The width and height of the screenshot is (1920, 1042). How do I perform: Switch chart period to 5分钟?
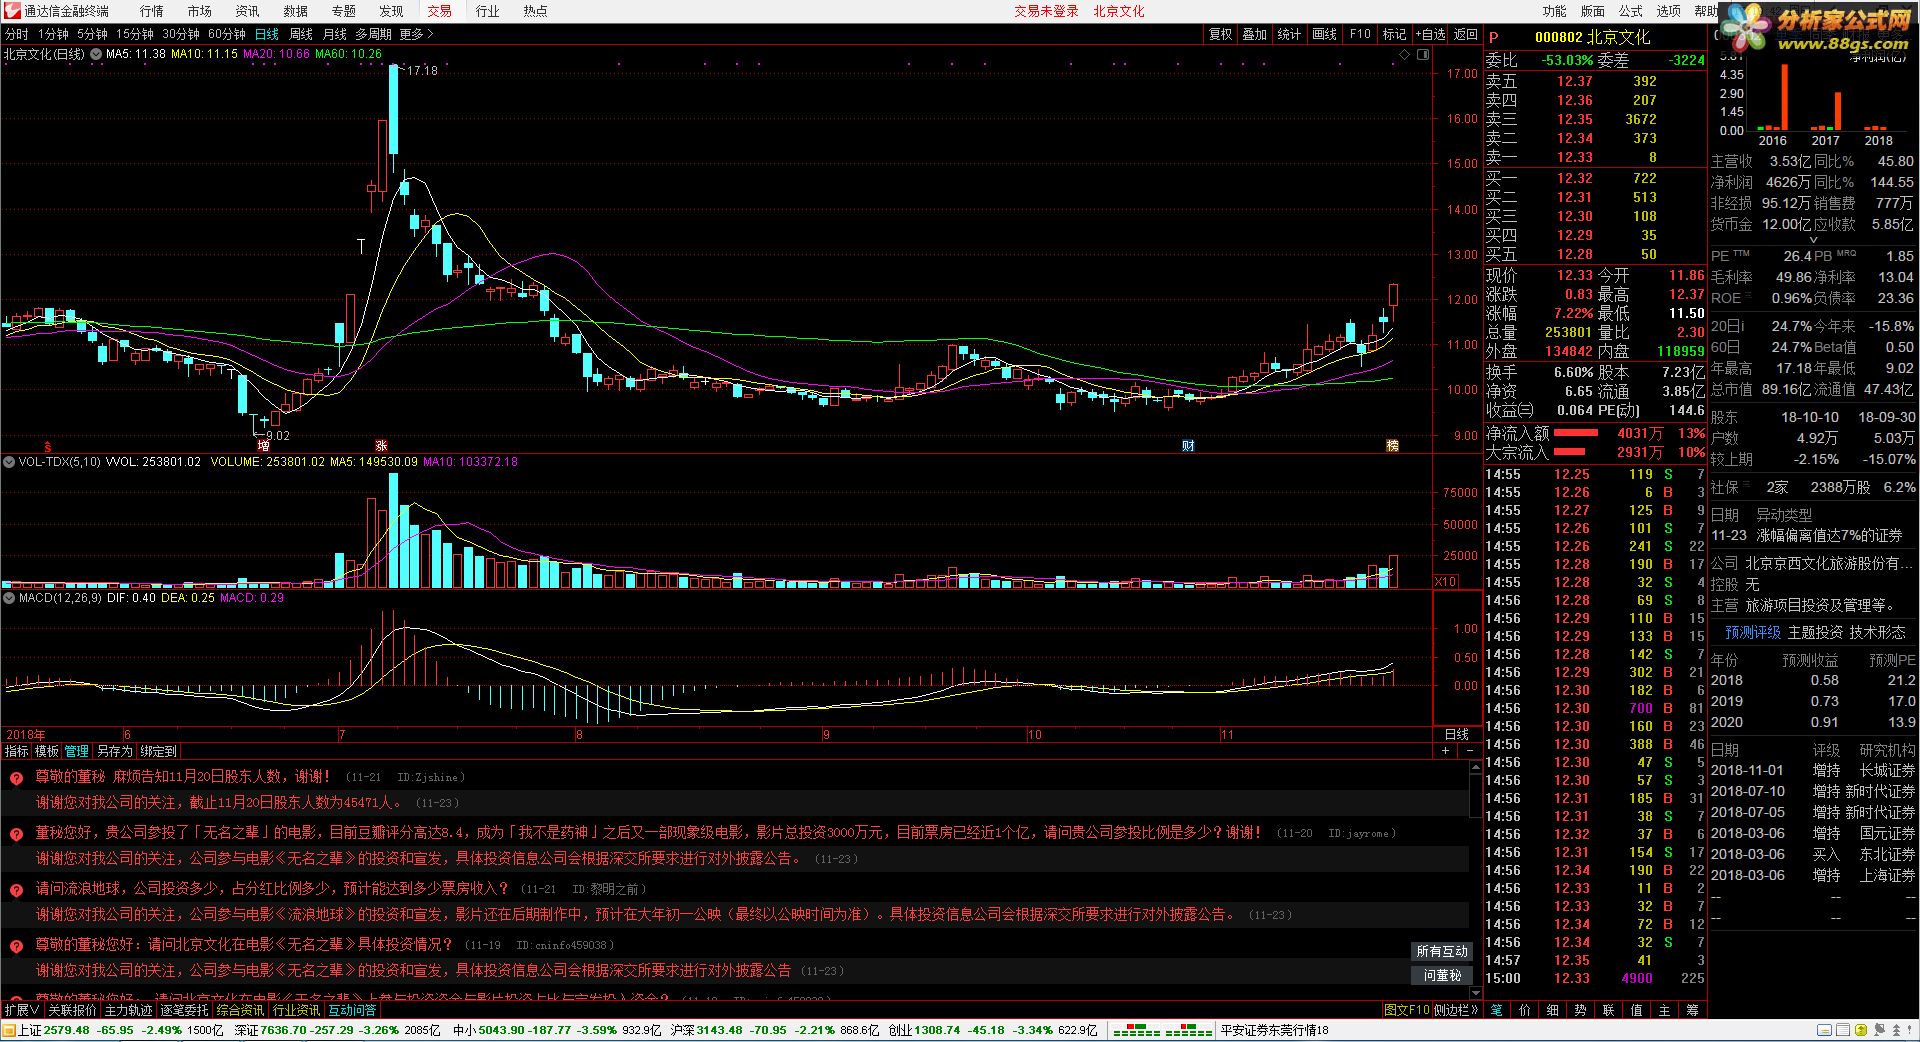click(92, 34)
